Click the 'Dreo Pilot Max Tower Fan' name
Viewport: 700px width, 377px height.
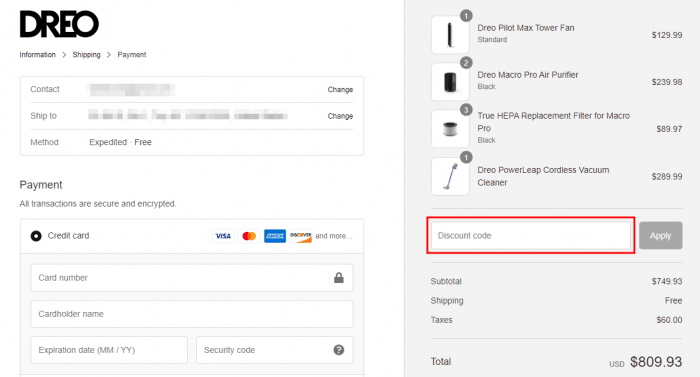[526, 28]
